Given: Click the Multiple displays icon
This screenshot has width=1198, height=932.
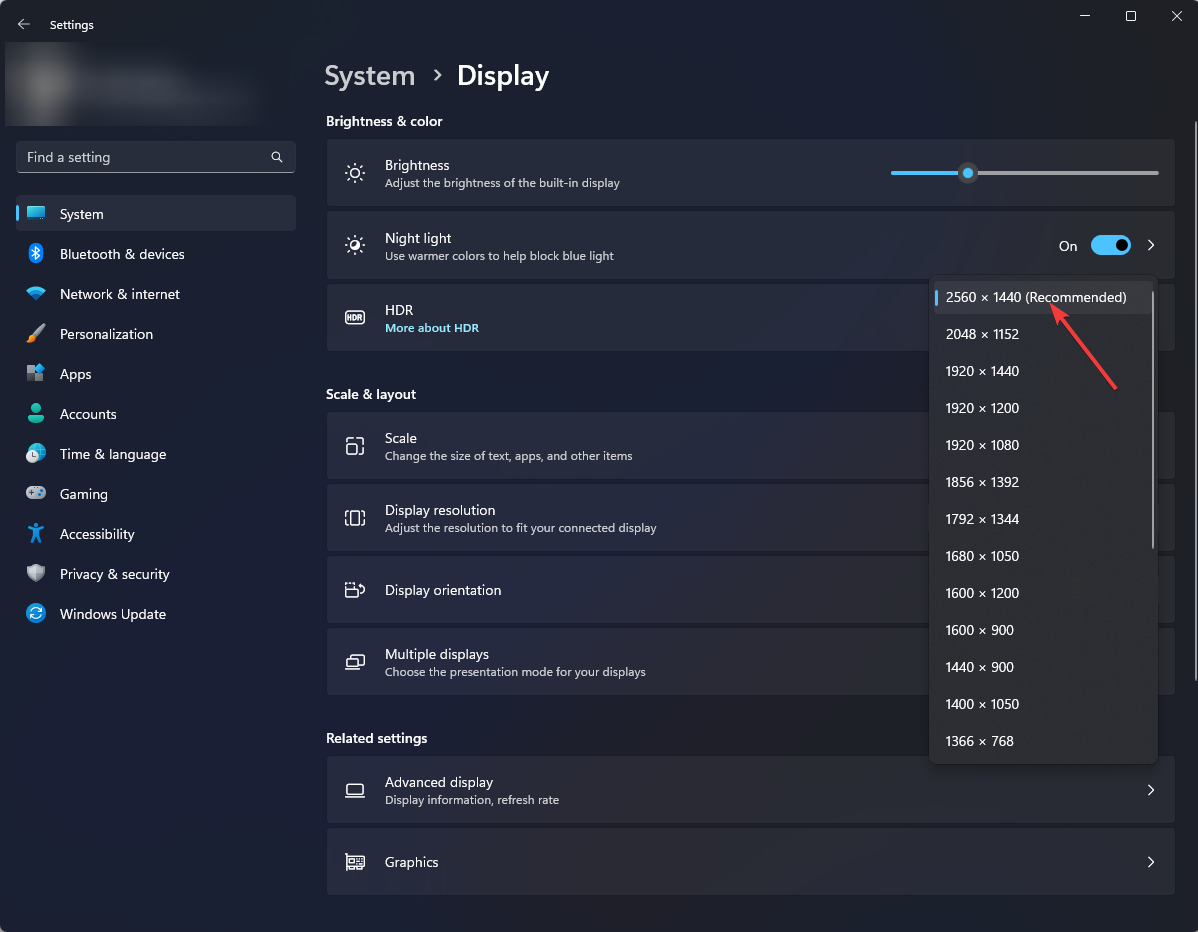Looking at the screenshot, I should tap(355, 662).
